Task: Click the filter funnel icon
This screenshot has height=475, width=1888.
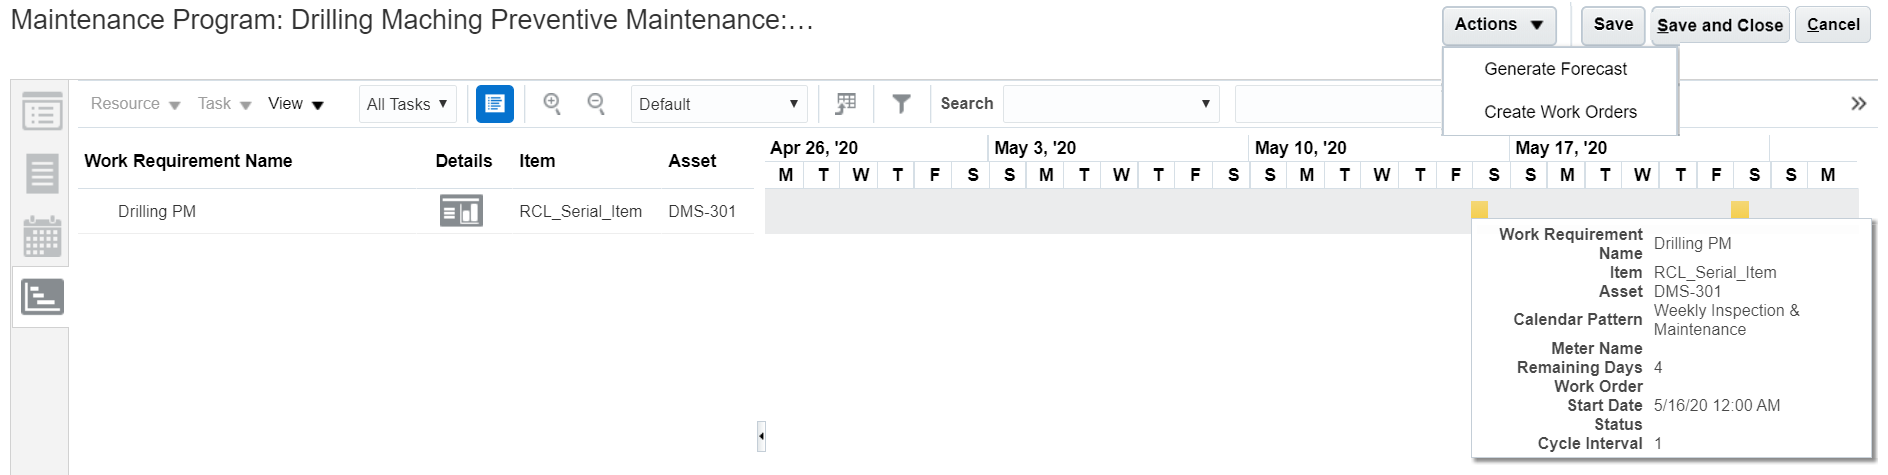Action: 901,103
